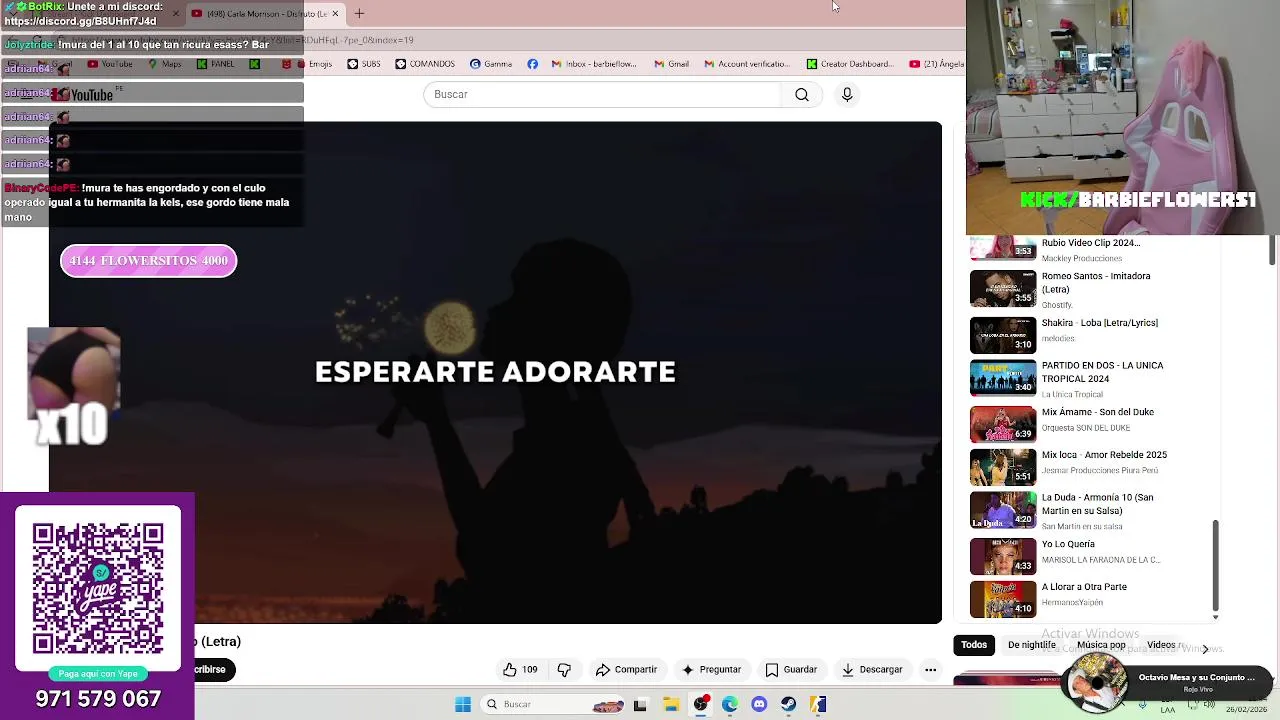1280x720 pixels.
Task: Open Microsoft Edge from the taskbar
Action: coord(730,705)
